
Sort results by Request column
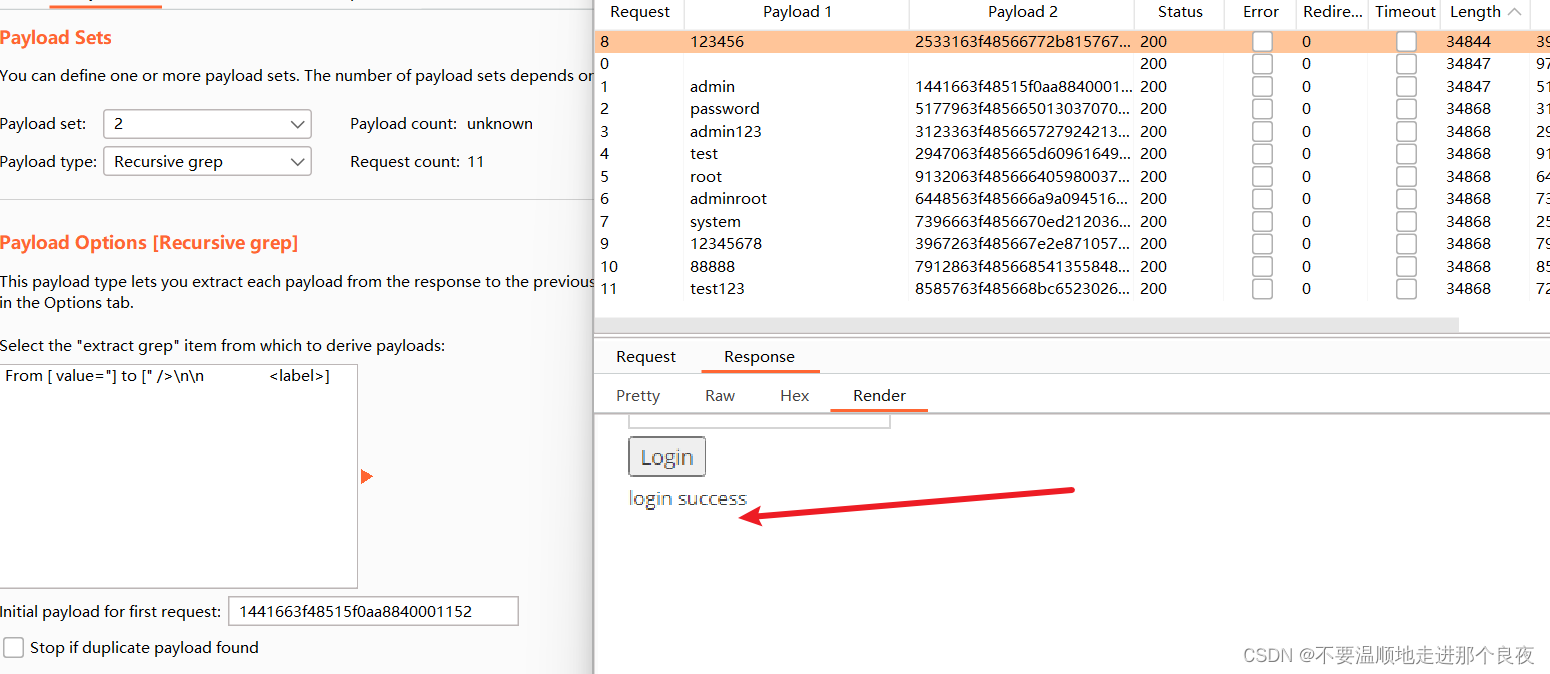(640, 12)
